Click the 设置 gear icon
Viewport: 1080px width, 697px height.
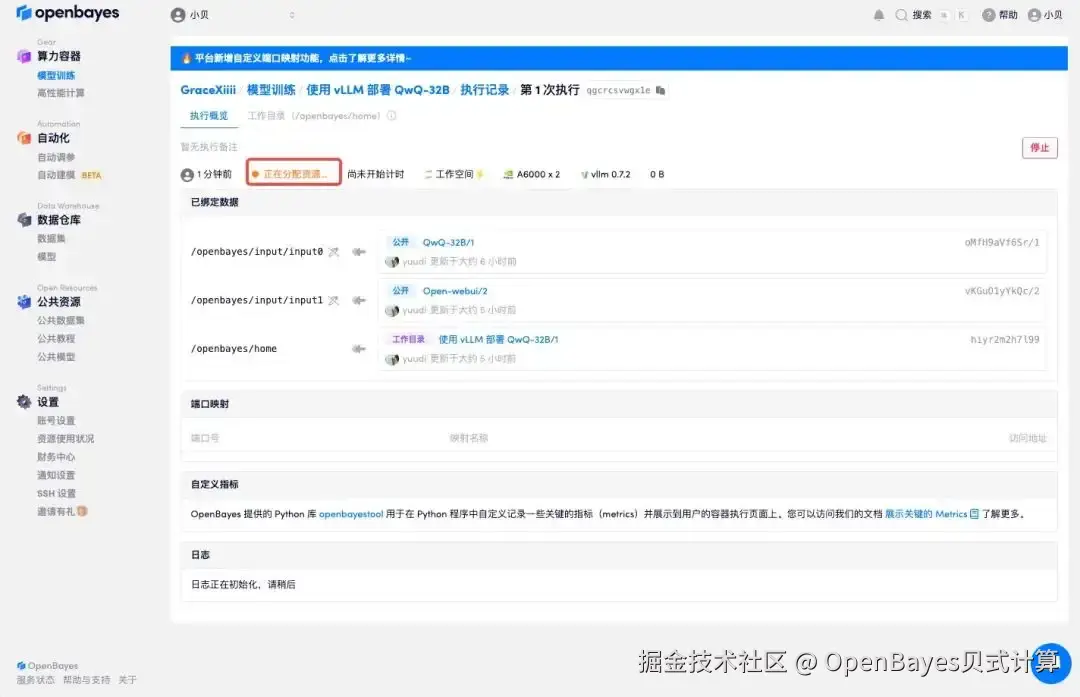[x=23, y=402]
